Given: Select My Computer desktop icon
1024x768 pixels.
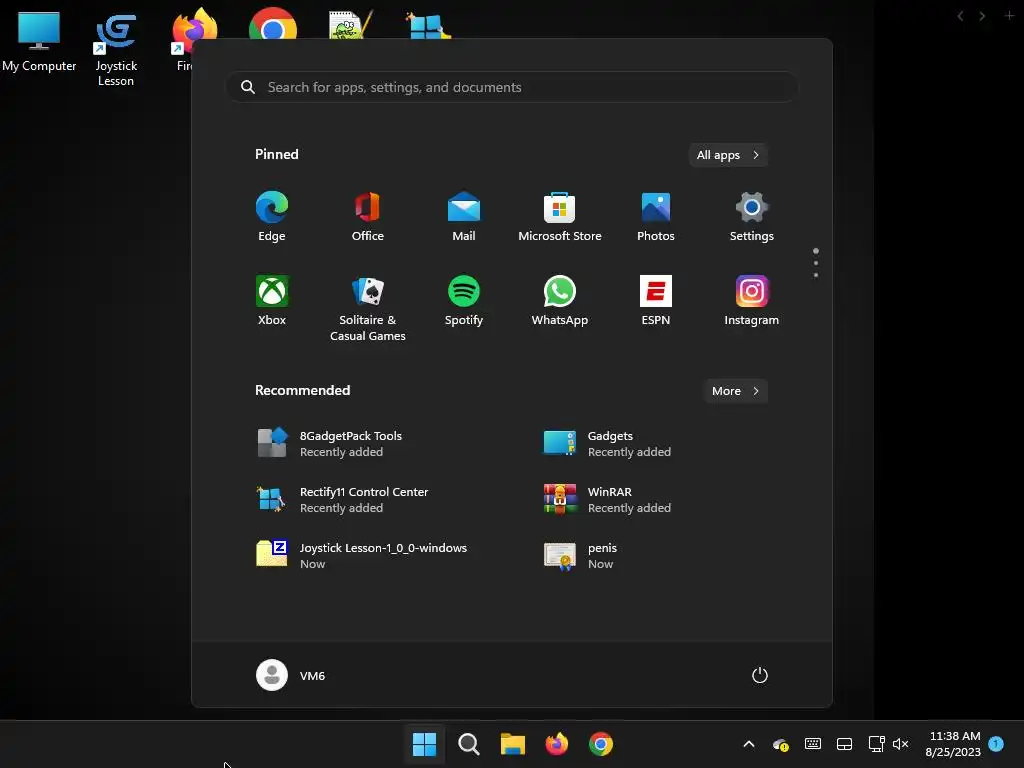Looking at the screenshot, I should point(39,41).
